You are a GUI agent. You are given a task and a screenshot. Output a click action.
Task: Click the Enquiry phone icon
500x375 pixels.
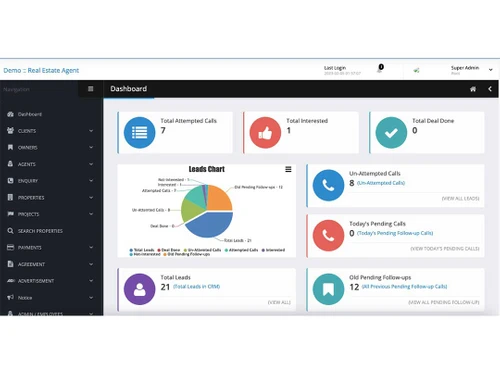(10, 180)
